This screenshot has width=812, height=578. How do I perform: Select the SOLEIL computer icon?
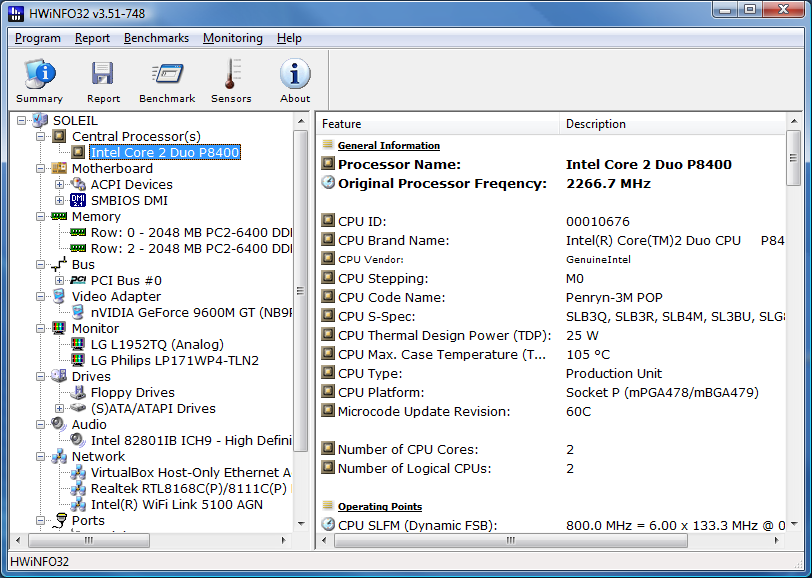40,120
